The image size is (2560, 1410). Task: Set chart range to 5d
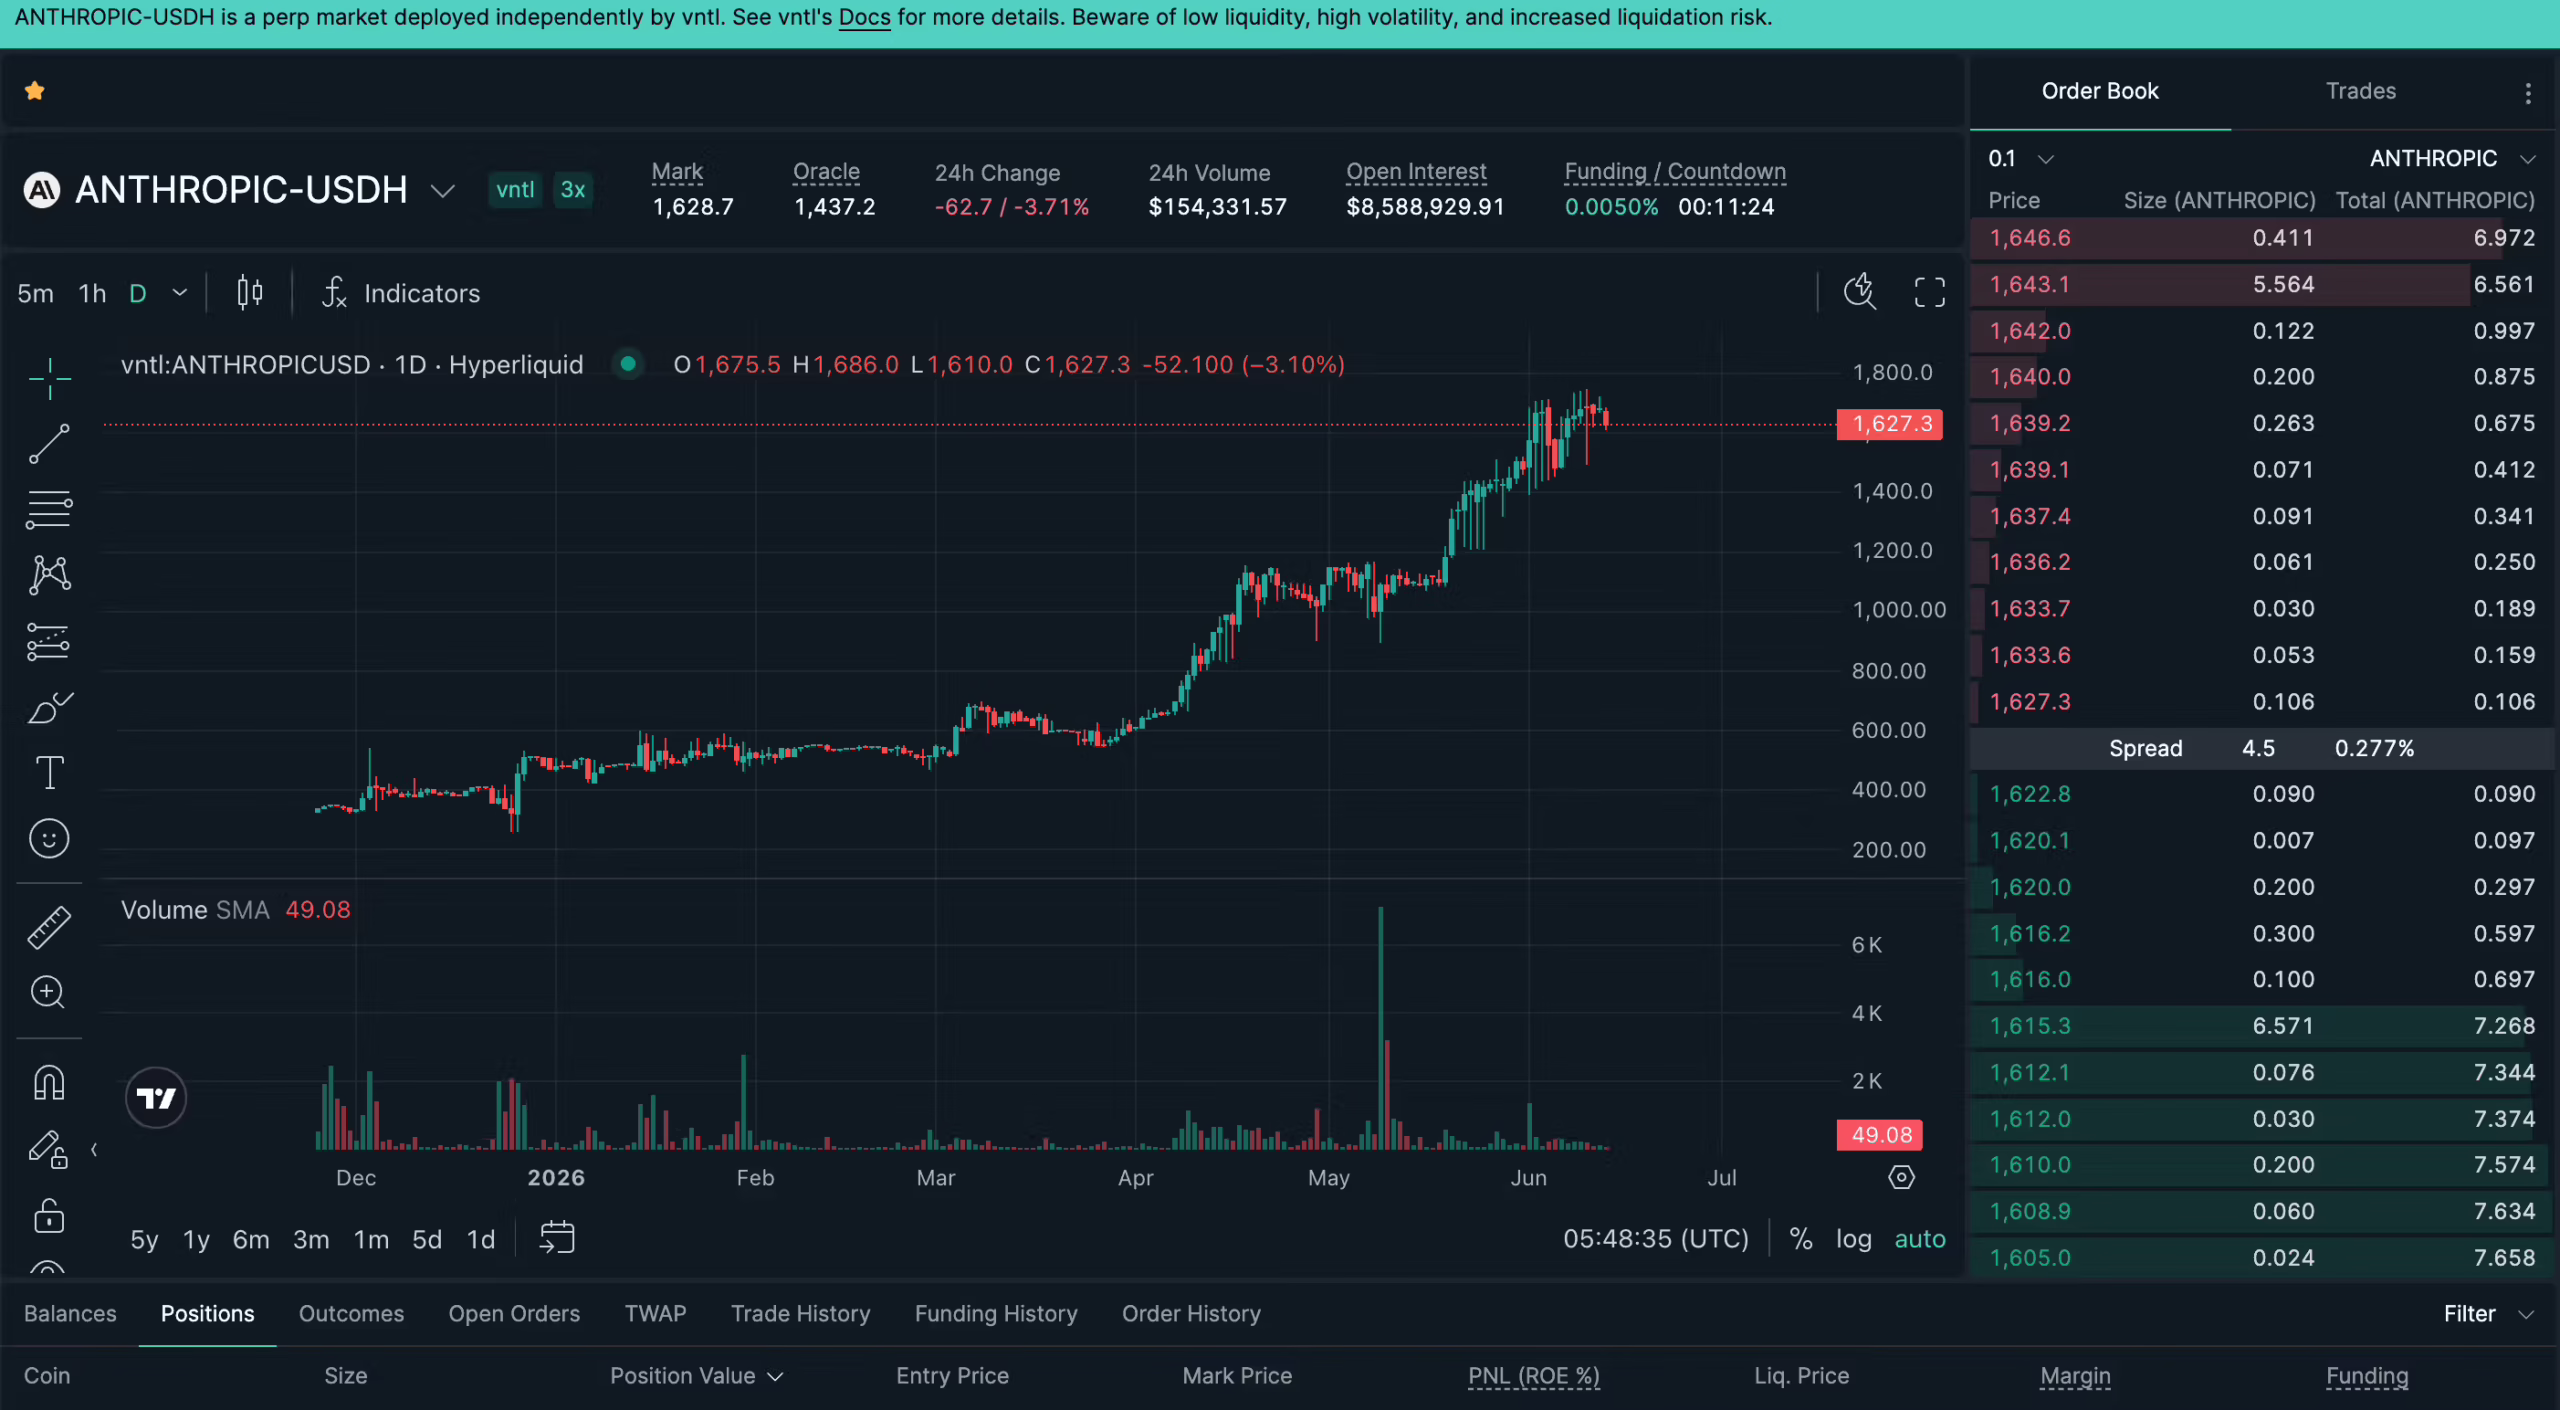tap(427, 1239)
